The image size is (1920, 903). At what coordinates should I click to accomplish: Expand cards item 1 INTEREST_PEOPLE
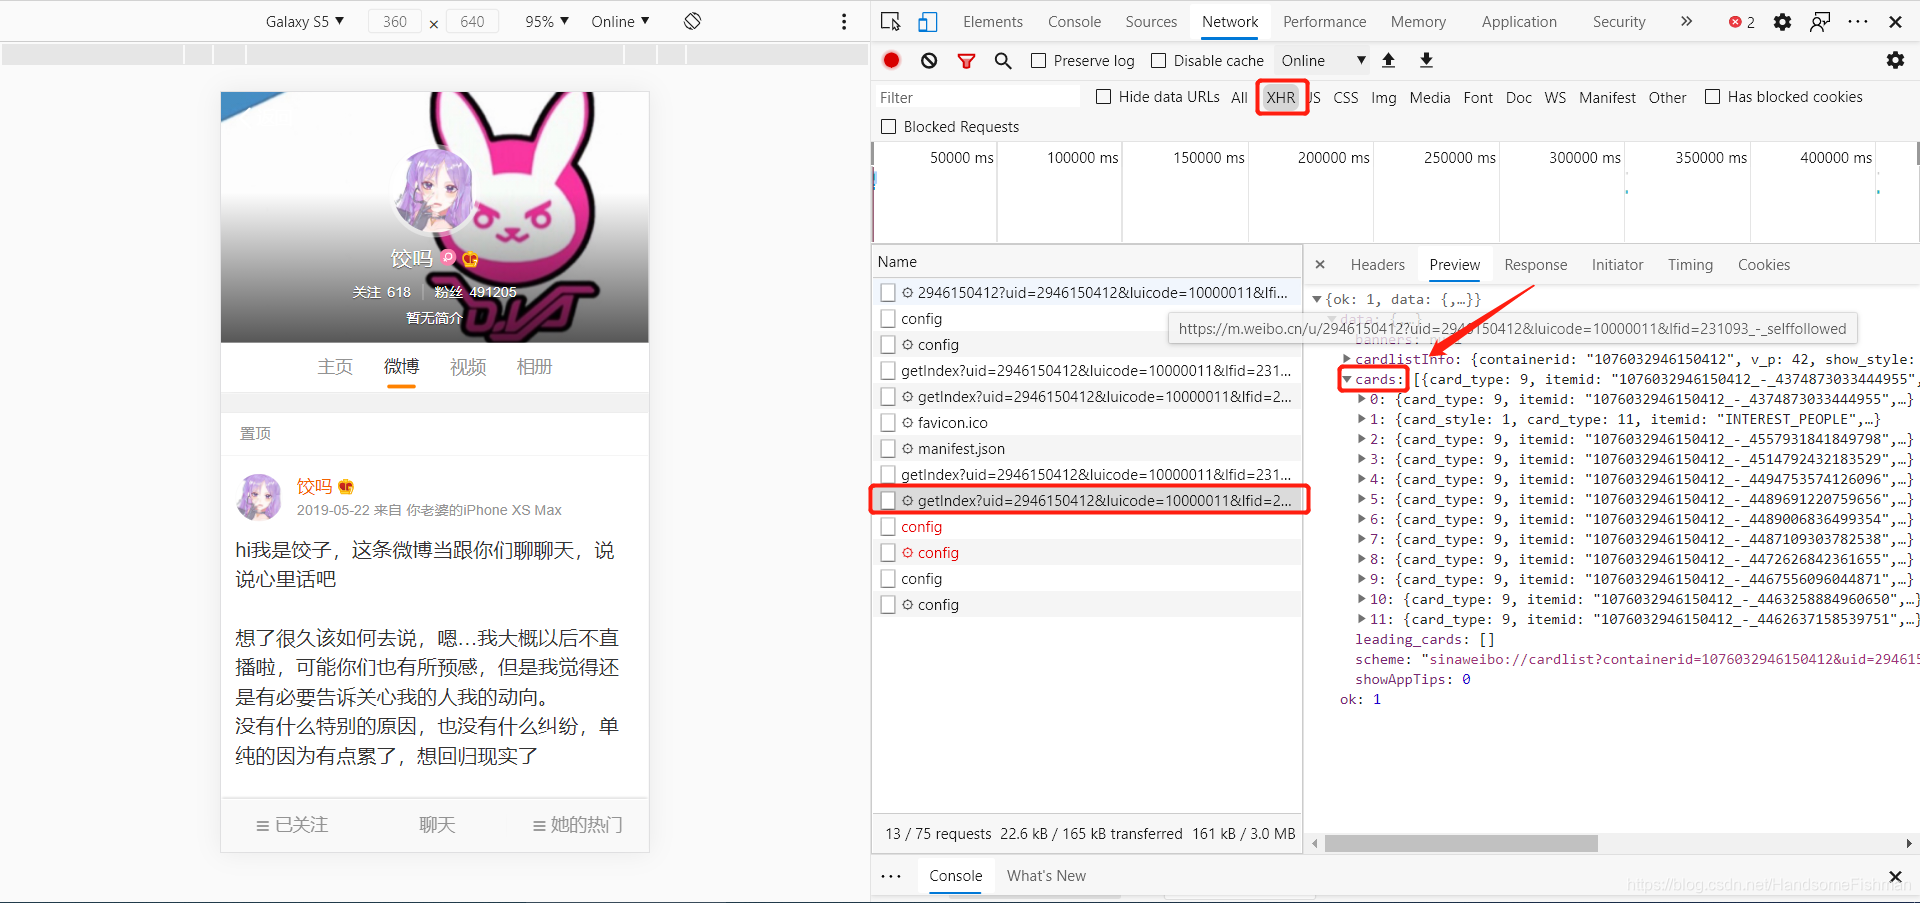coord(1362,419)
